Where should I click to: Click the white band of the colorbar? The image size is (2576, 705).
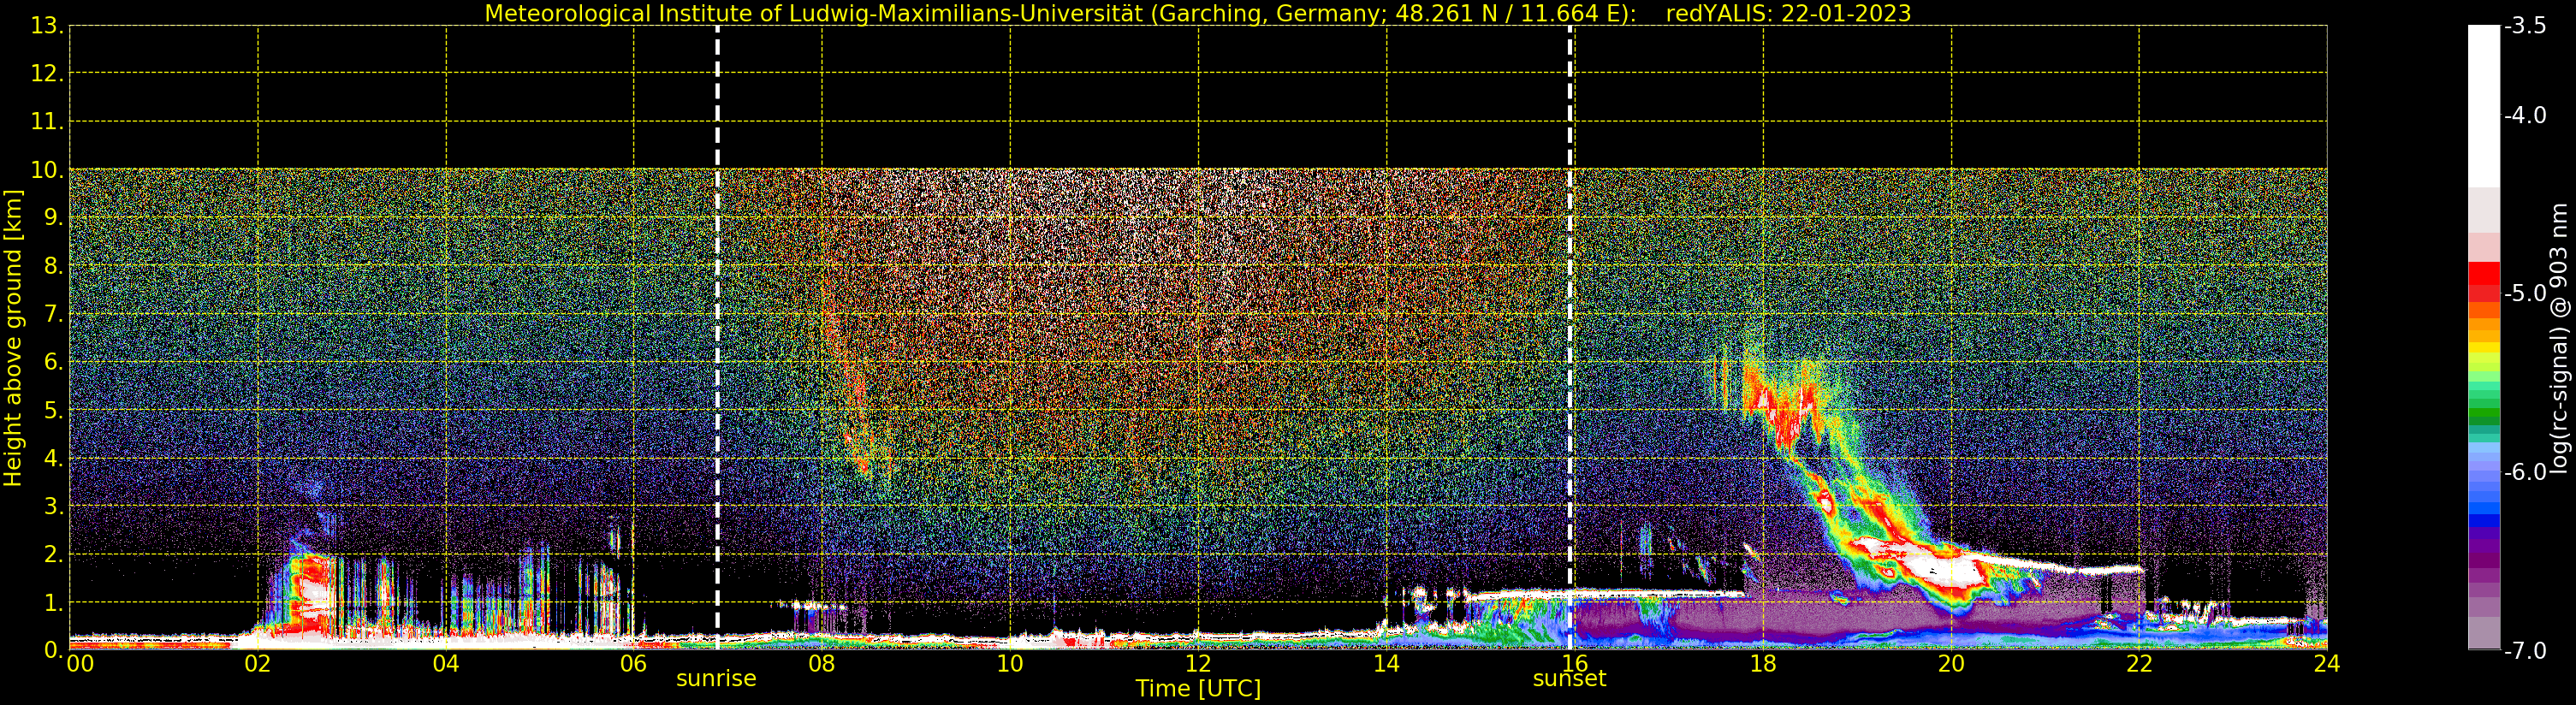pos(2484,106)
